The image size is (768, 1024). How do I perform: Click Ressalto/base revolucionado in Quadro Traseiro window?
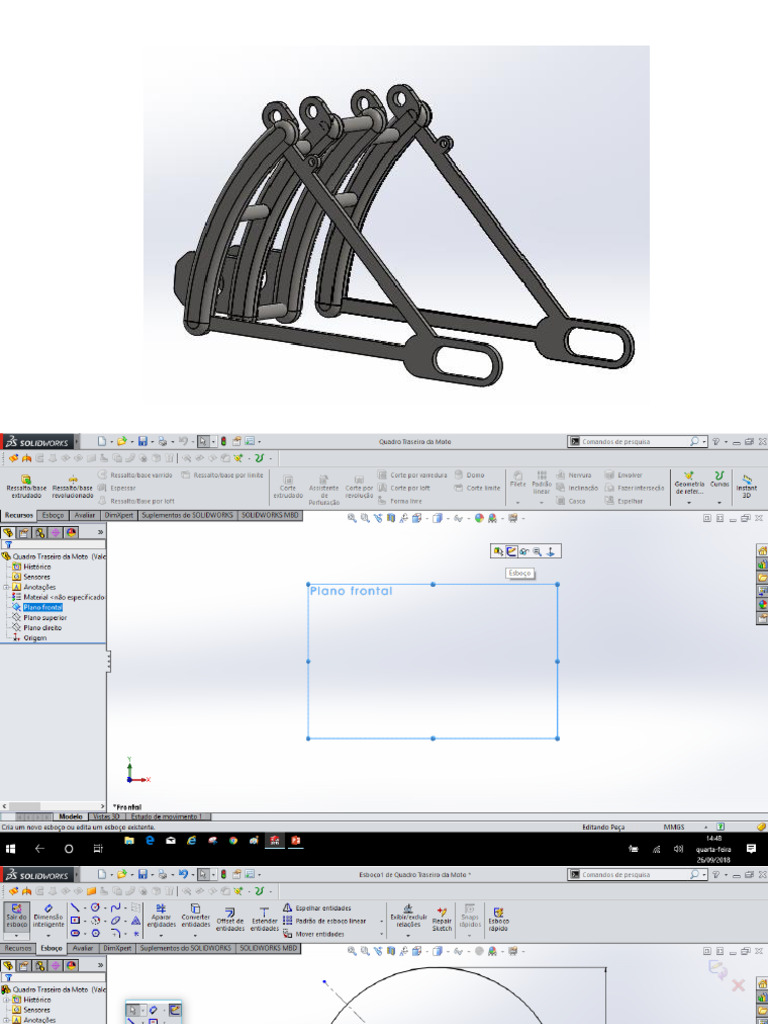[72, 487]
